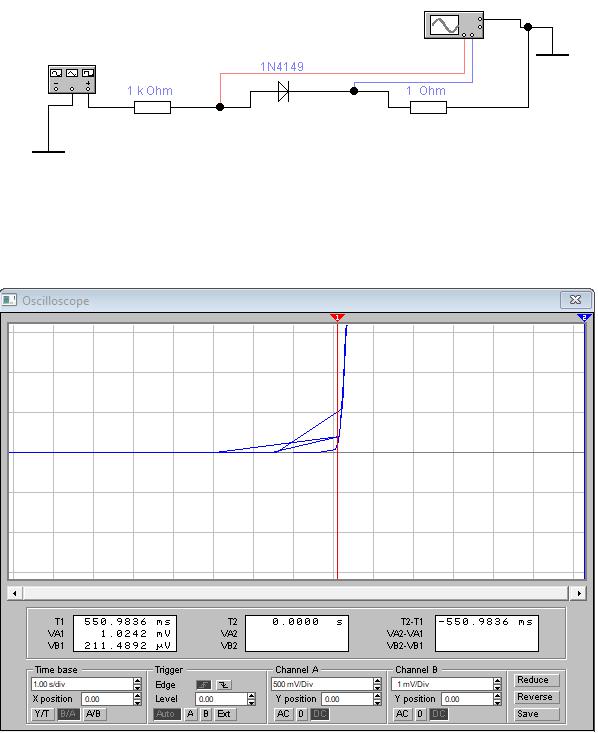Select the ground symbol under the function generator
Screen dimensions: 598x733
point(48,151)
